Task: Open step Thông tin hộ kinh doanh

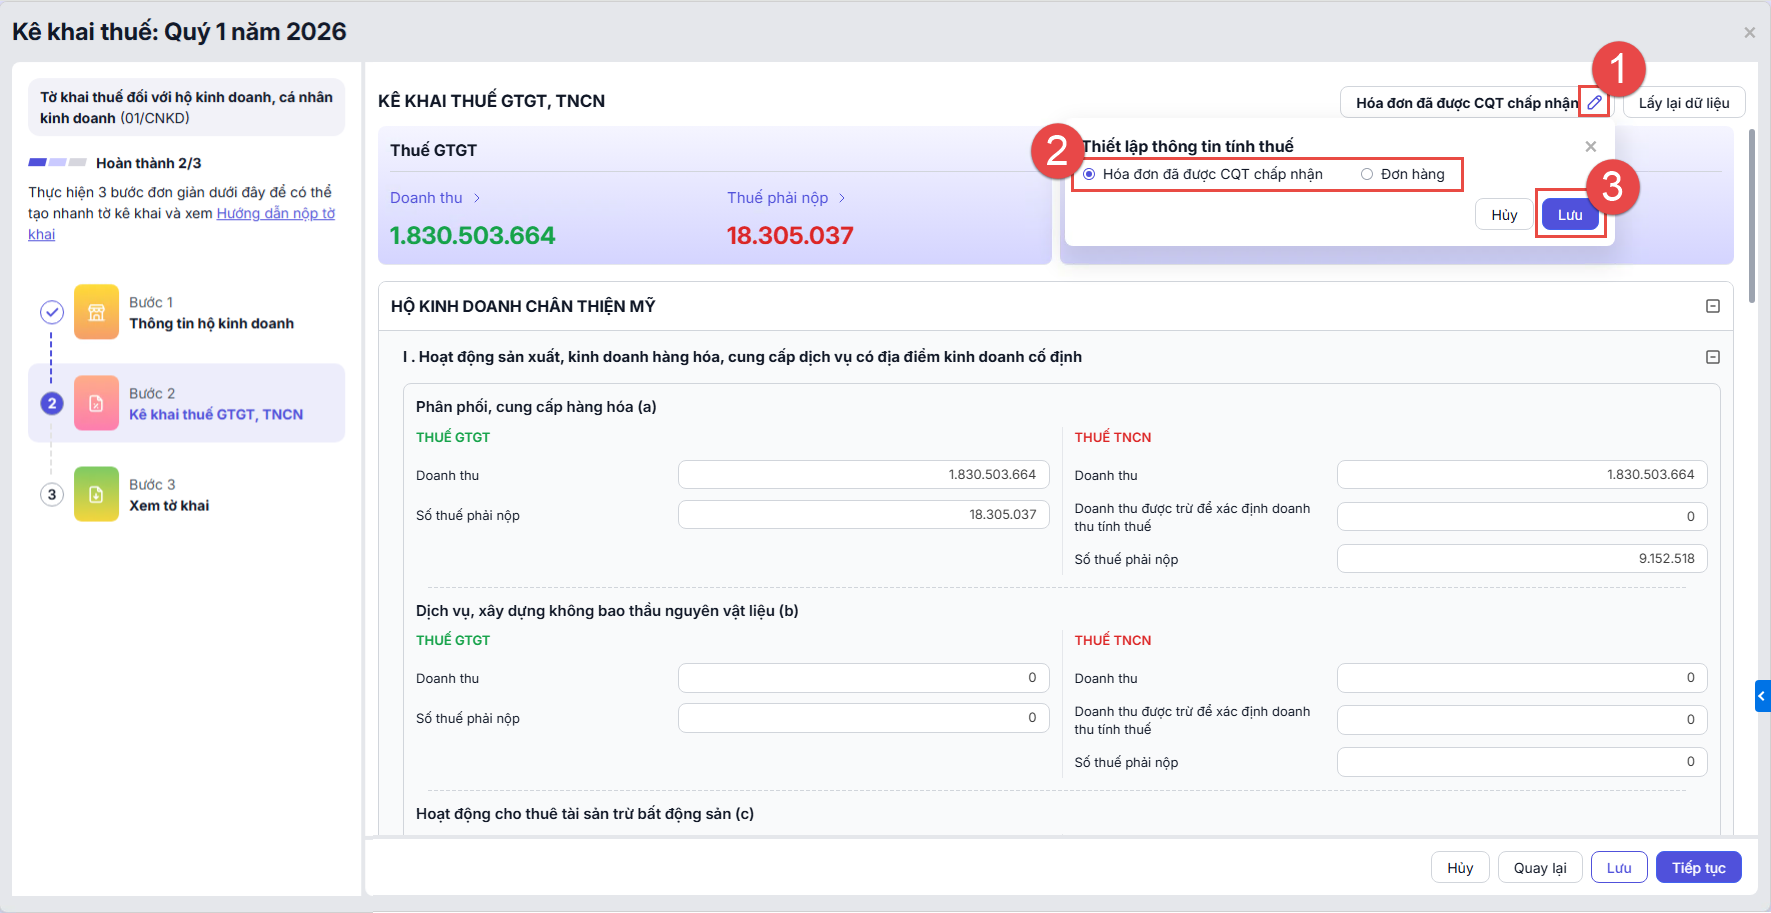Action: 211,323
